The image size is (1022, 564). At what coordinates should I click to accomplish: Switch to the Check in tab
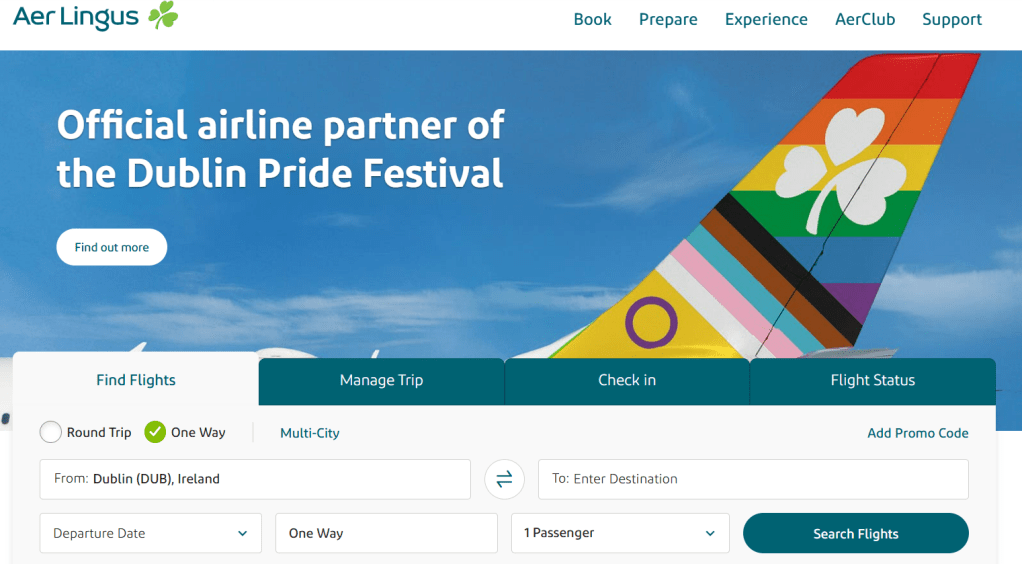click(627, 380)
